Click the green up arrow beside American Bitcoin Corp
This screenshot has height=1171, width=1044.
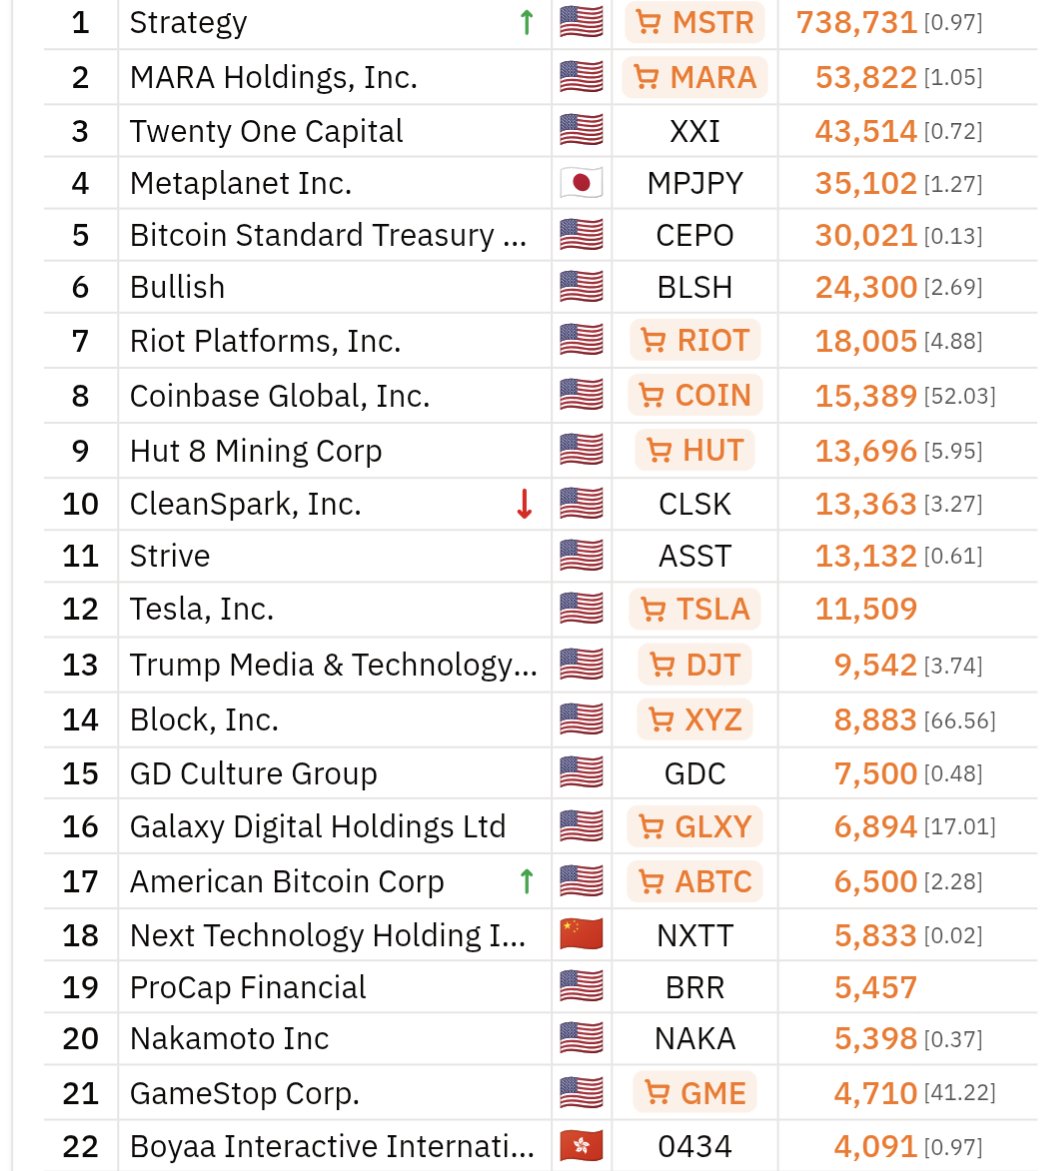526,881
